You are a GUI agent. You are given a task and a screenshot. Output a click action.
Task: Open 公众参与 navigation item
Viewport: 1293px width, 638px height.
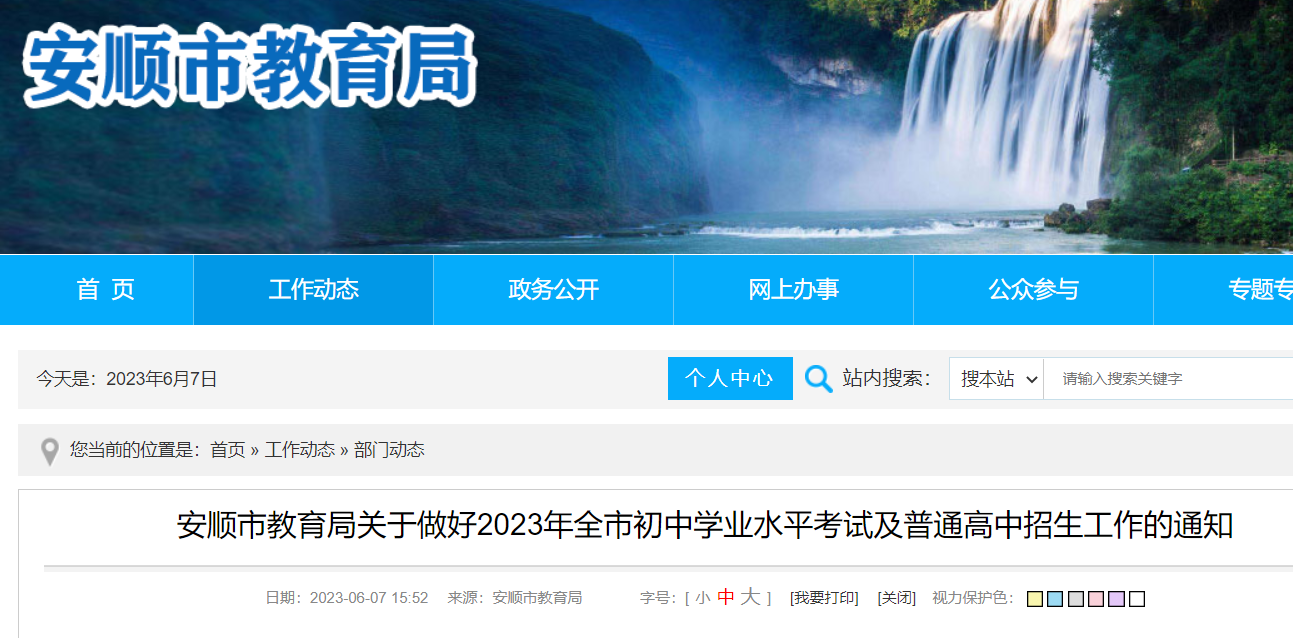pyautogui.click(x=1033, y=290)
